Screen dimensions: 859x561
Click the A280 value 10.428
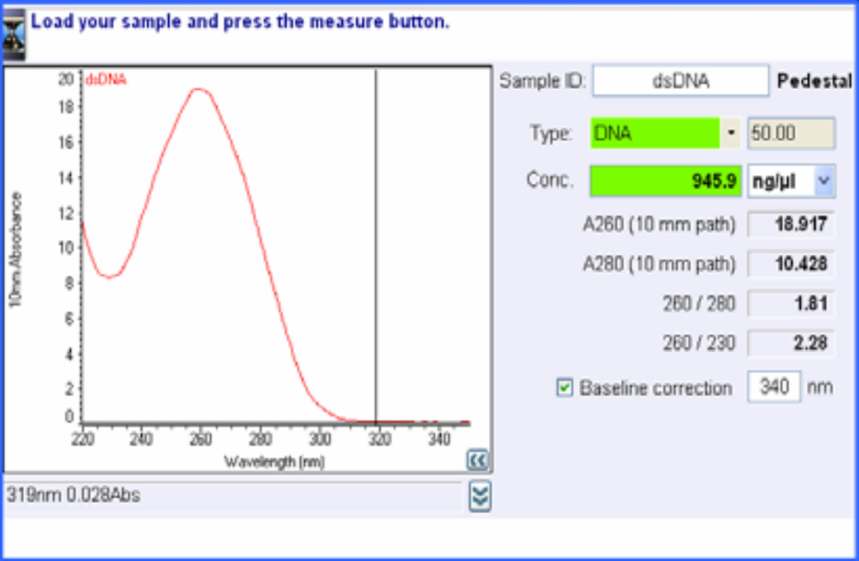coord(790,264)
